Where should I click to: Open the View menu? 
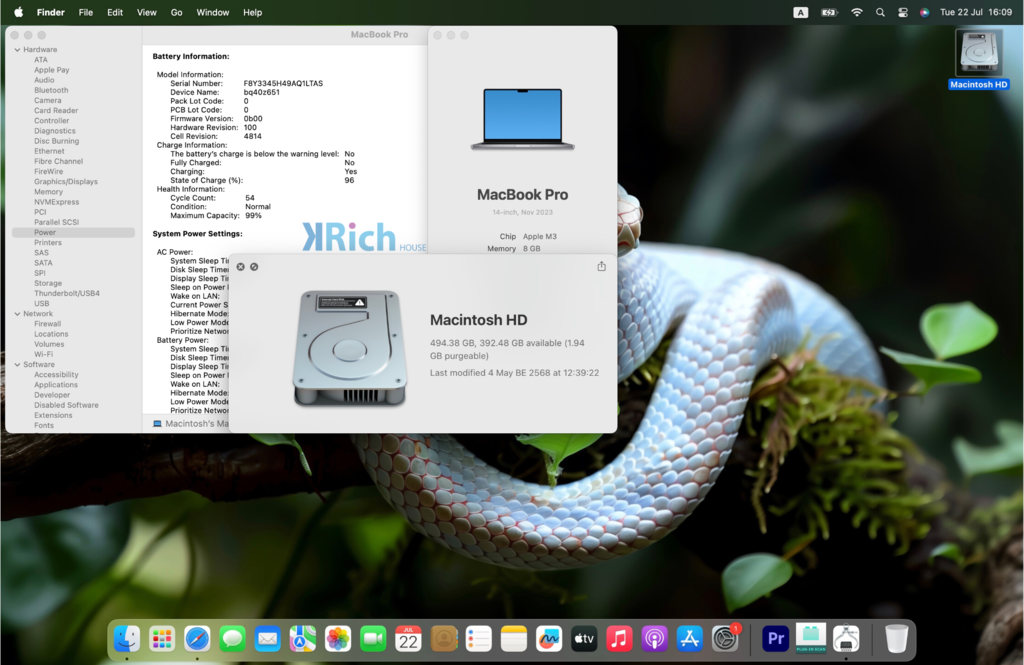146,12
